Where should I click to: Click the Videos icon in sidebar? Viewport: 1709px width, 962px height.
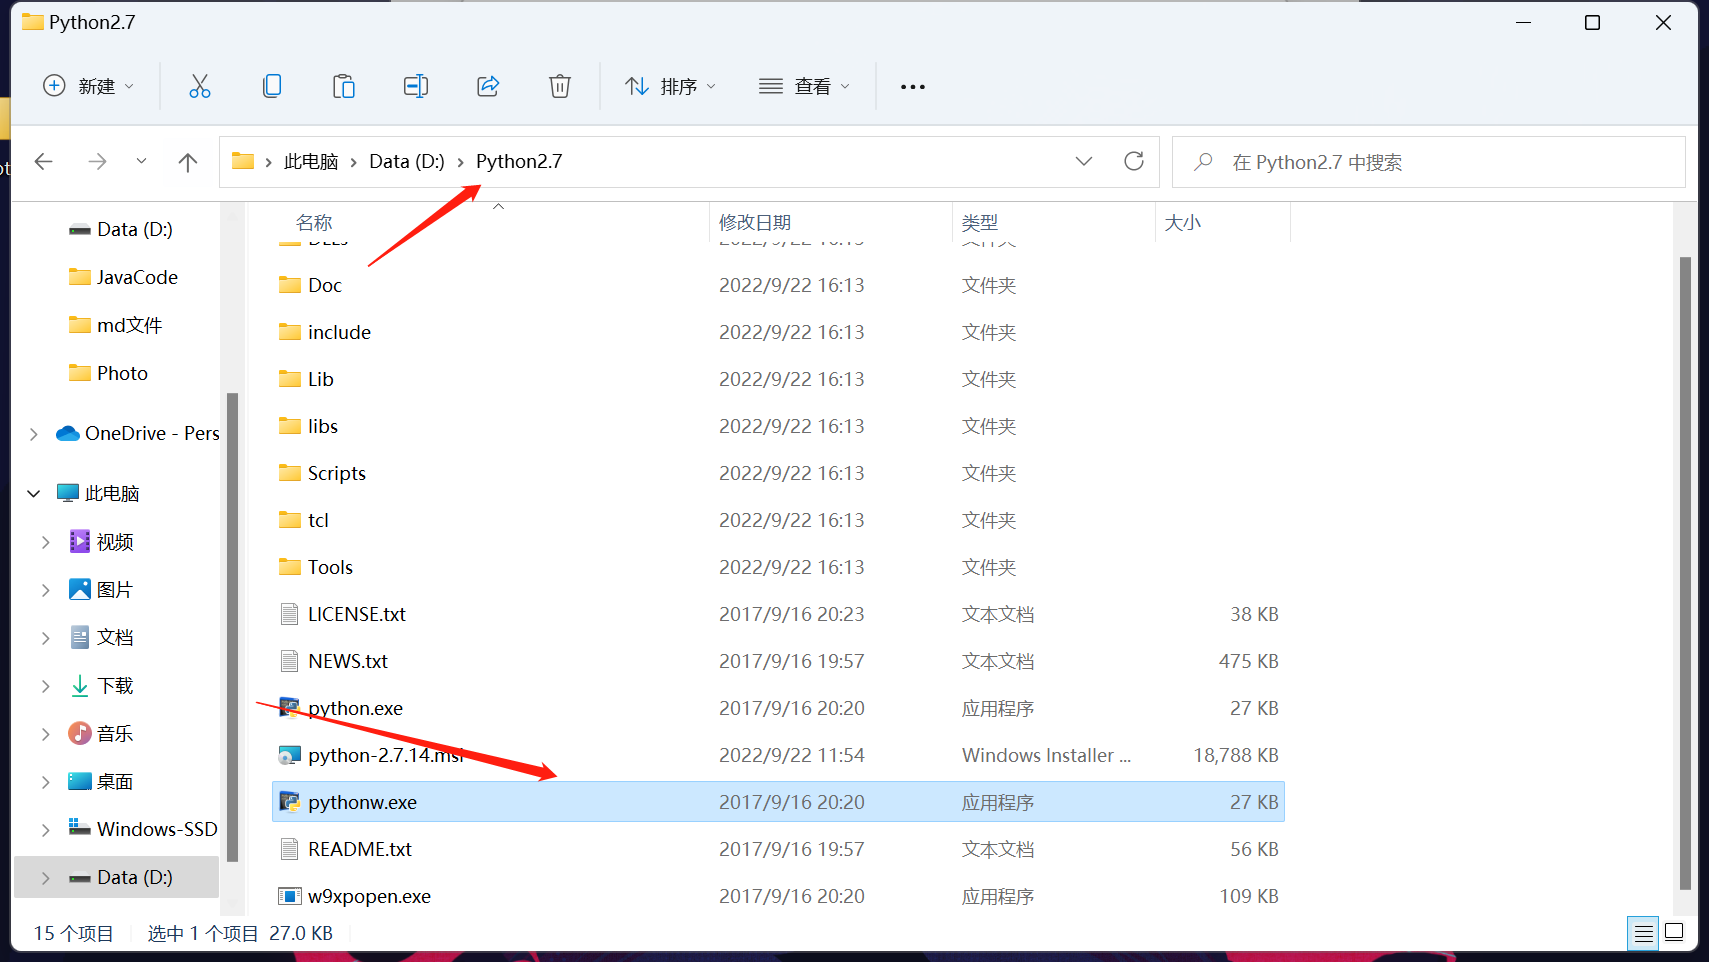[x=80, y=541]
